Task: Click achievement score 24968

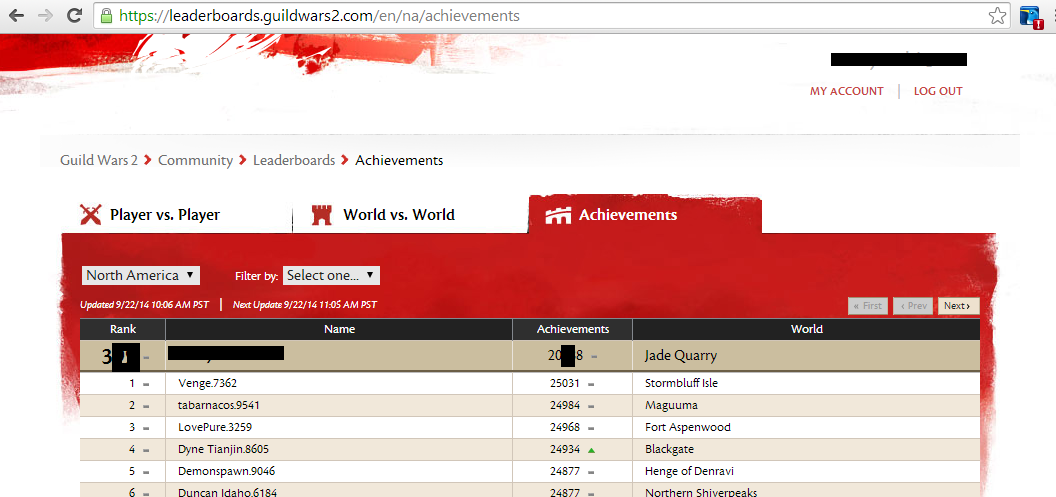Action: point(564,428)
